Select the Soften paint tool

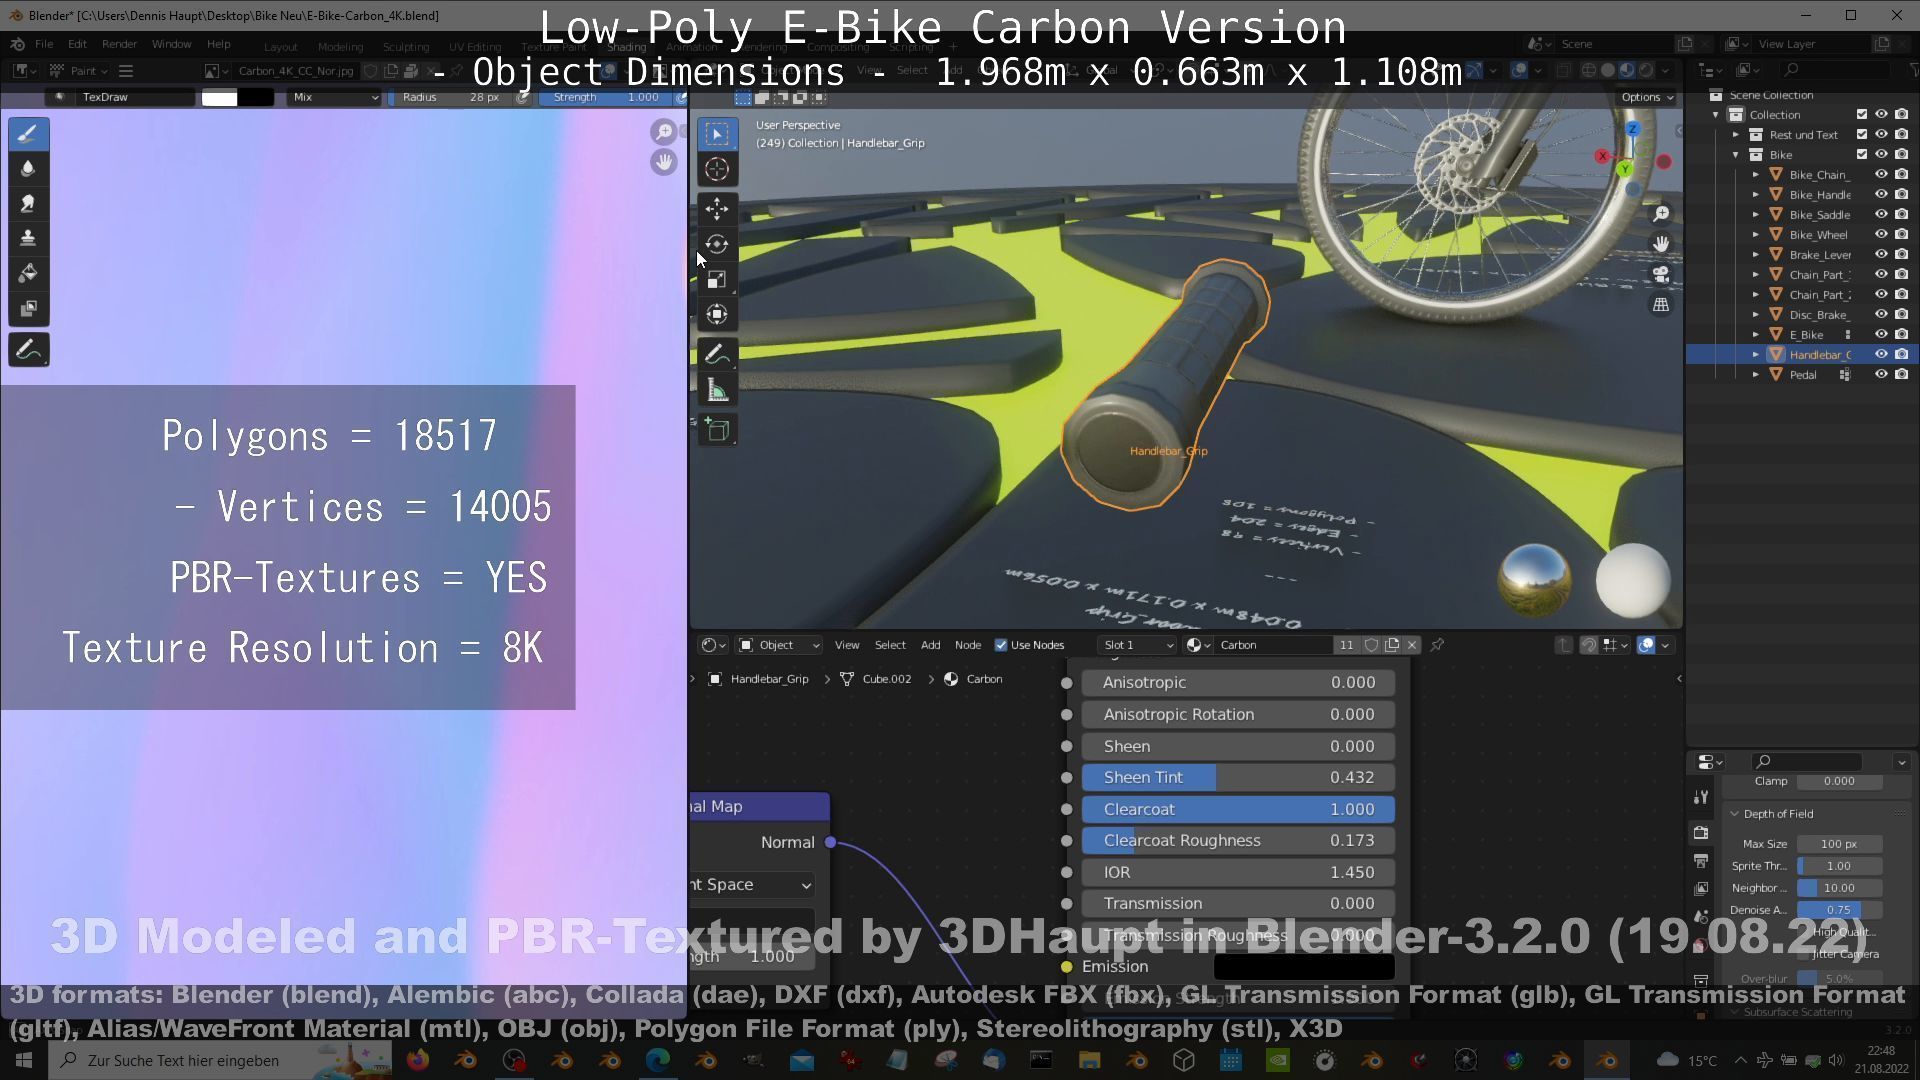tap(28, 169)
